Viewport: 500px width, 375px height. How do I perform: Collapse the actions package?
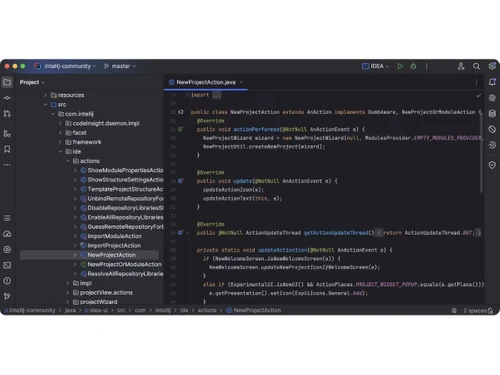68,161
